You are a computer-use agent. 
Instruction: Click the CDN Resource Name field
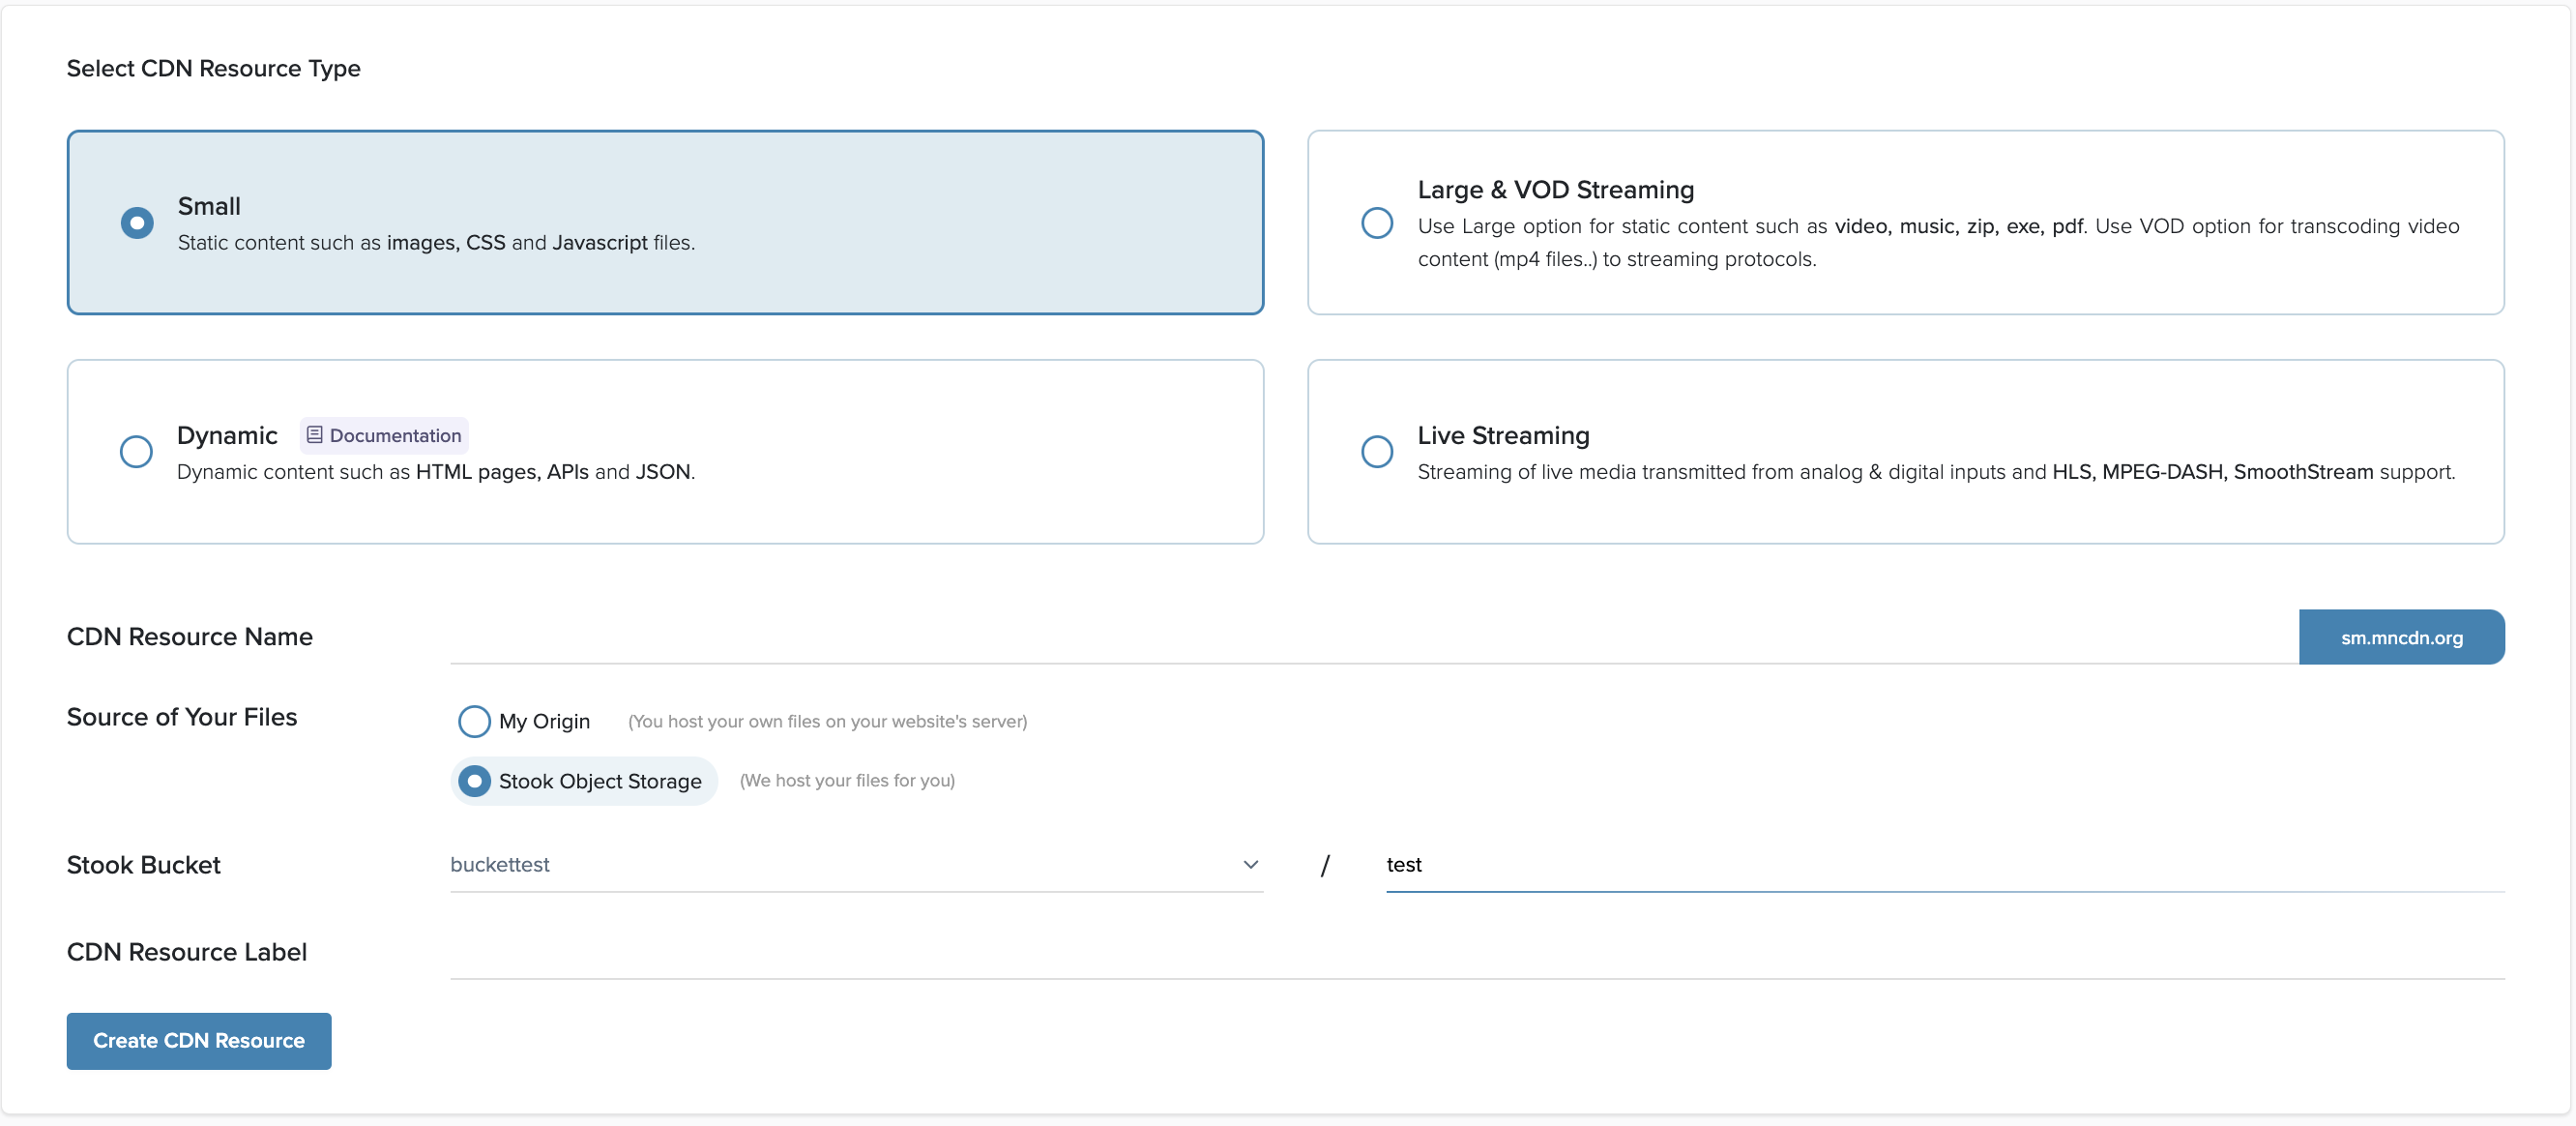tap(1372, 637)
